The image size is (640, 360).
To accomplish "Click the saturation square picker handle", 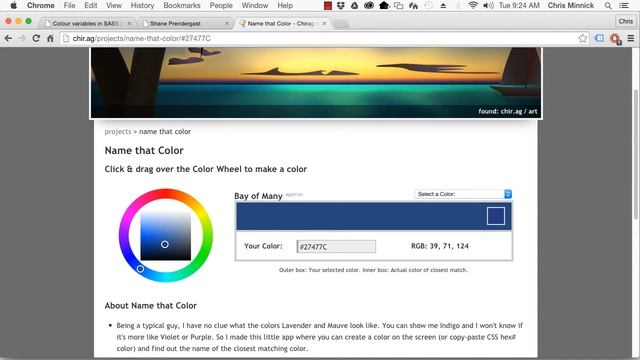I will pyautogui.click(x=164, y=244).
